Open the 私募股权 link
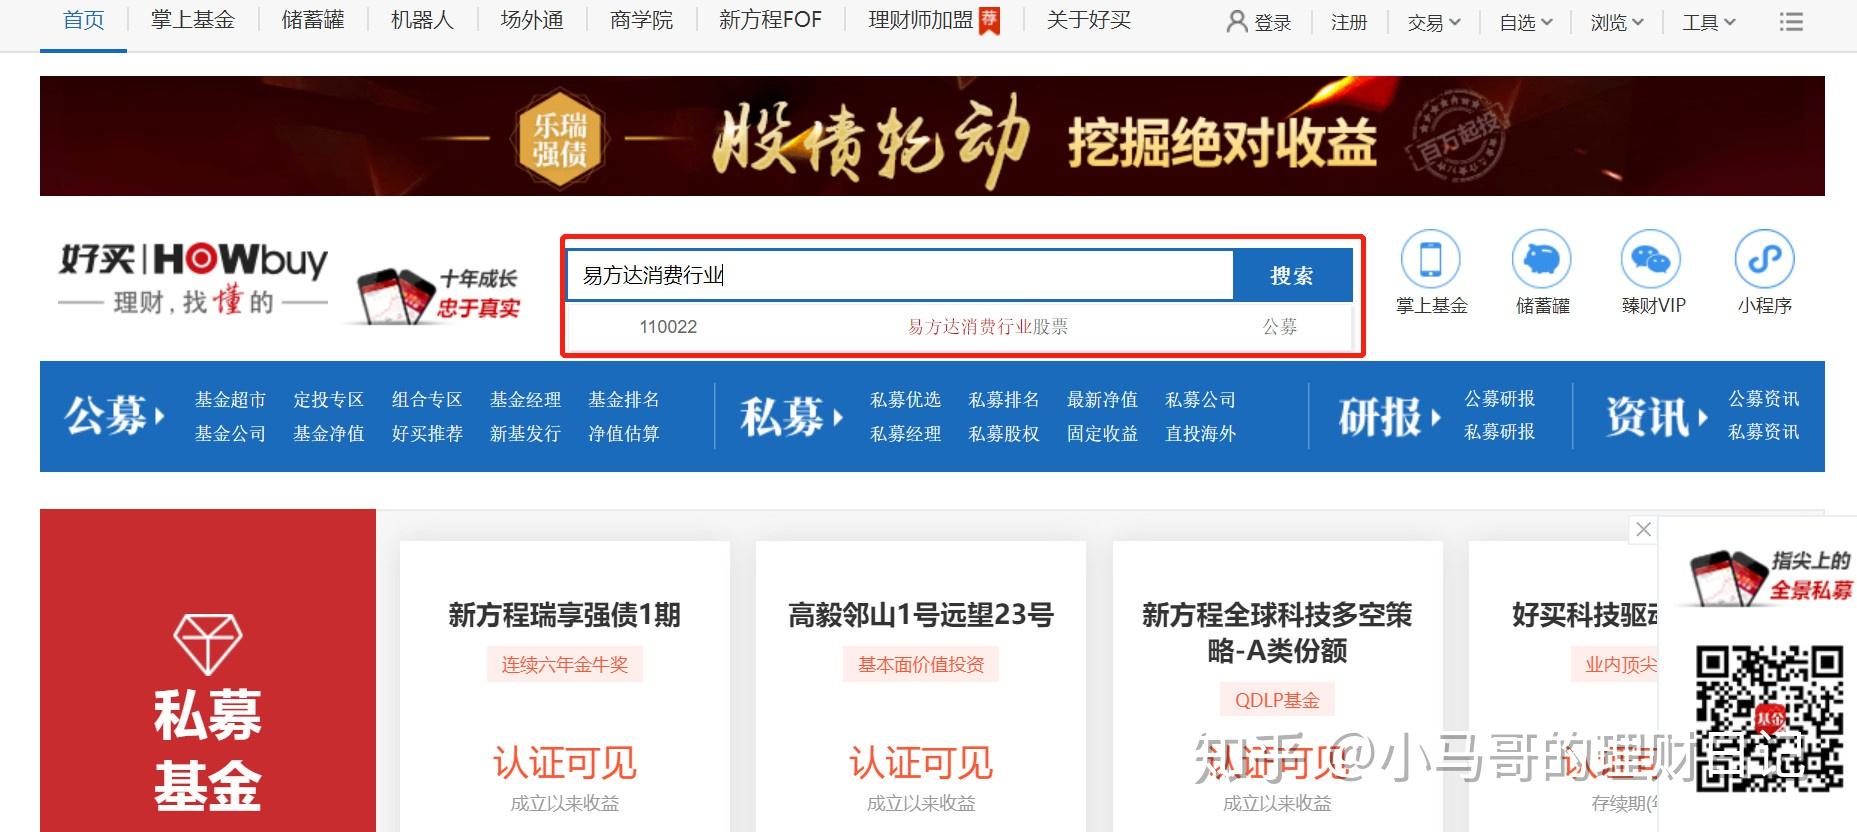The width and height of the screenshot is (1857, 832). (1004, 434)
